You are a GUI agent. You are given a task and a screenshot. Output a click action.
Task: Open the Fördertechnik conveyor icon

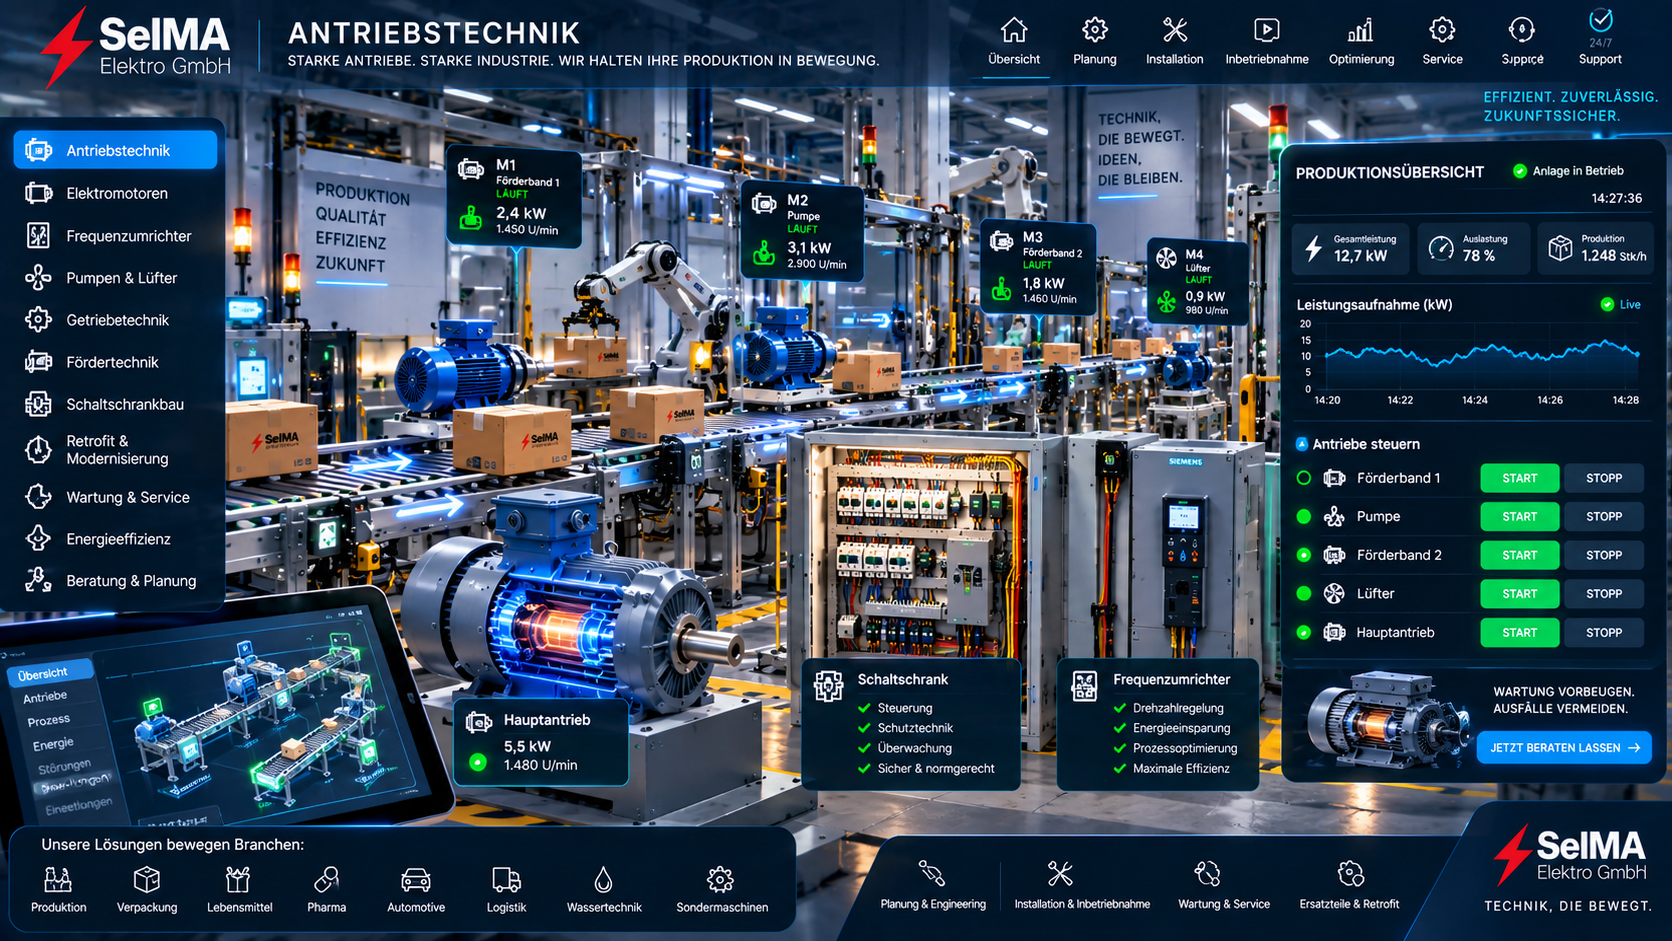[x=38, y=362]
